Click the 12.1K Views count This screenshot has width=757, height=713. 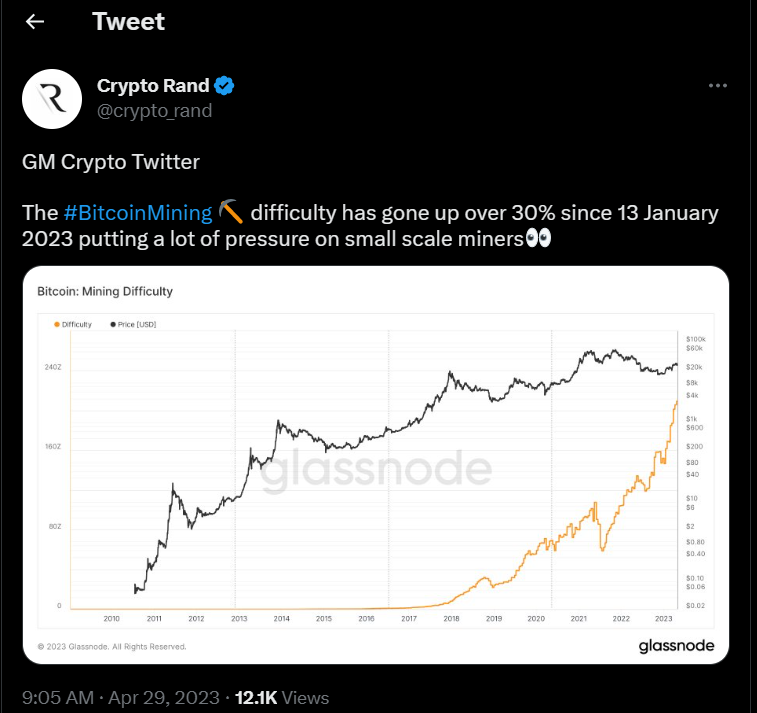click(x=281, y=697)
